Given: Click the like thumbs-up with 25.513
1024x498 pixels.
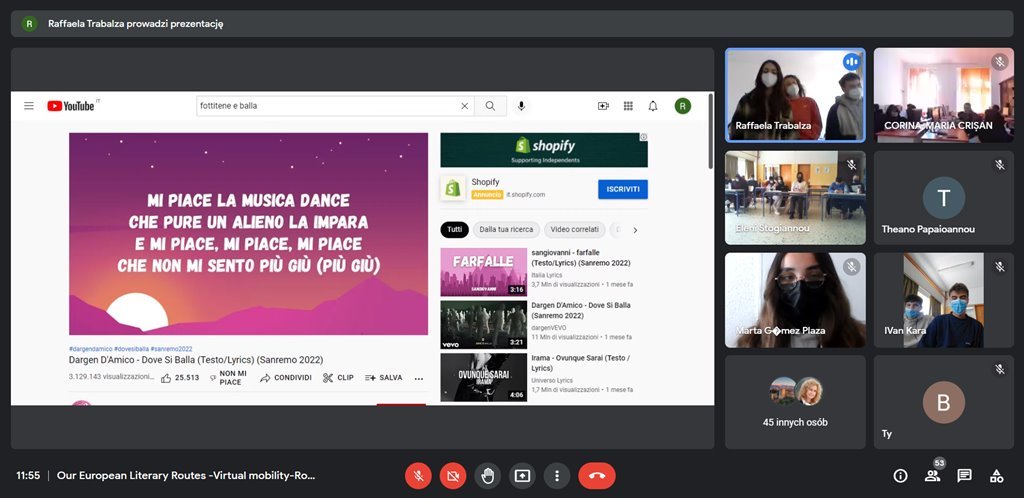Looking at the screenshot, I should (x=180, y=378).
